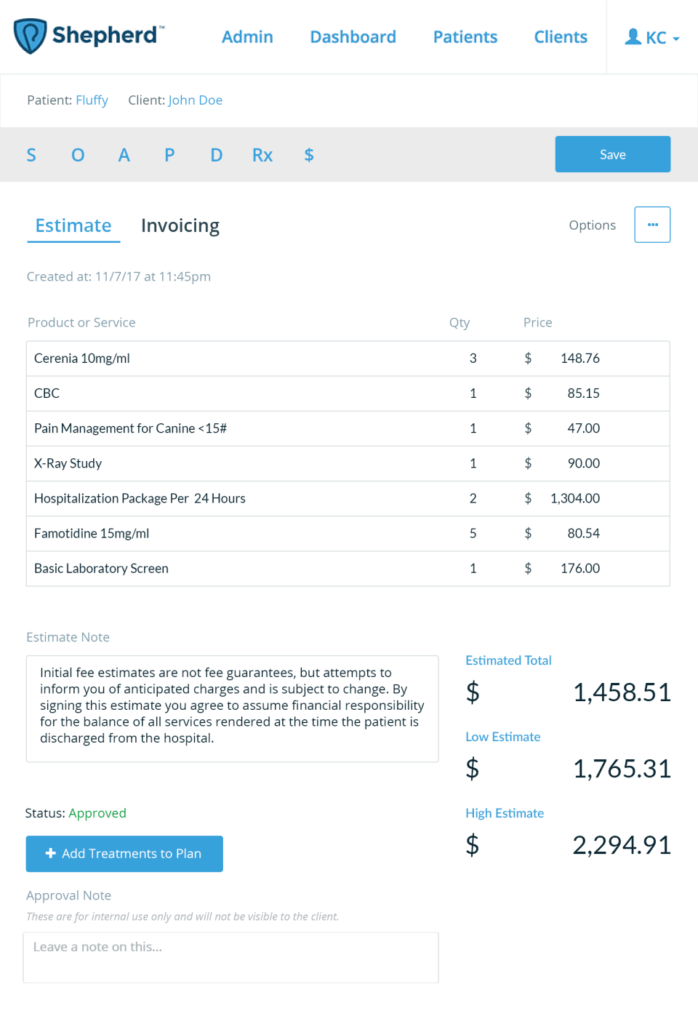Open the billing section via the $ icon
The image size is (698, 1024).
pos(308,154)
